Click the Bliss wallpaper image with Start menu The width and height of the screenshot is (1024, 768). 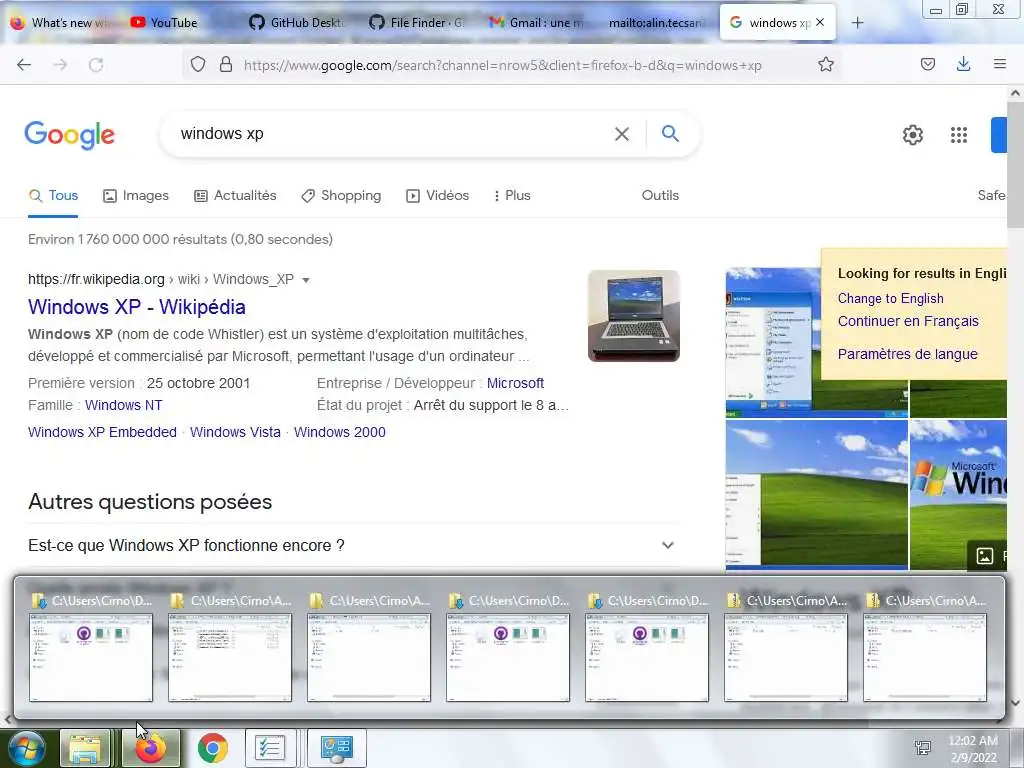pyautogui.click(x=773, y=343)
